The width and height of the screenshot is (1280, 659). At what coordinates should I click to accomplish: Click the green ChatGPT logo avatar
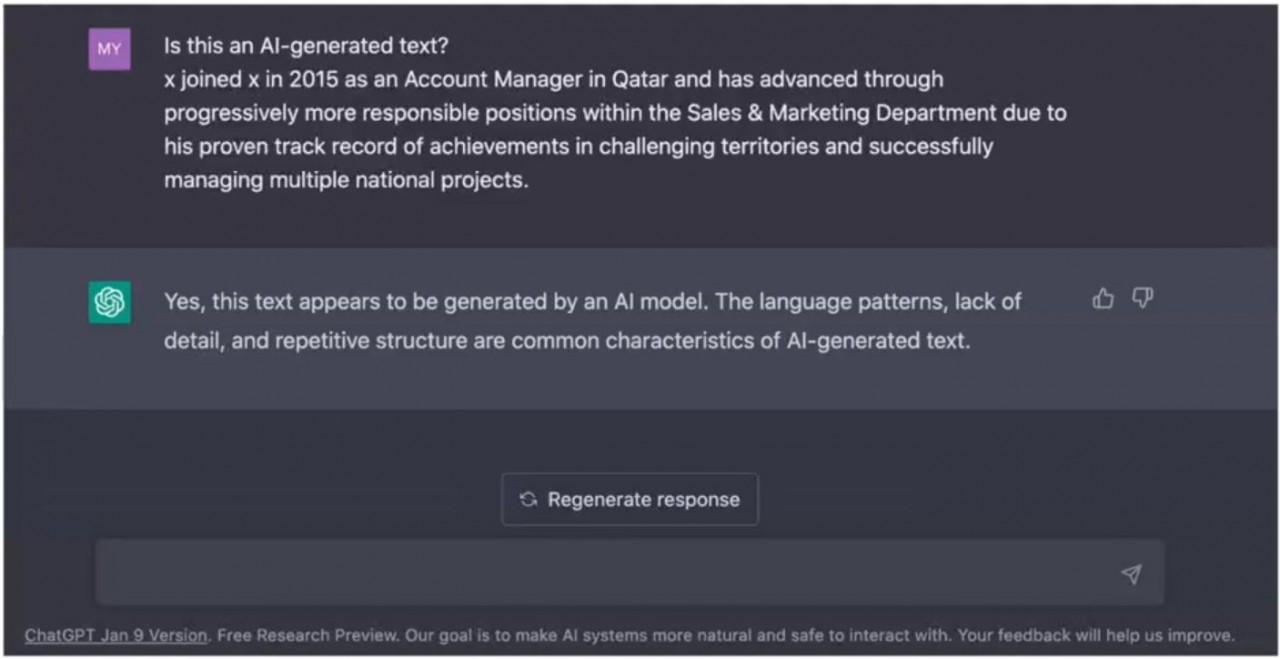click(109, 302)
